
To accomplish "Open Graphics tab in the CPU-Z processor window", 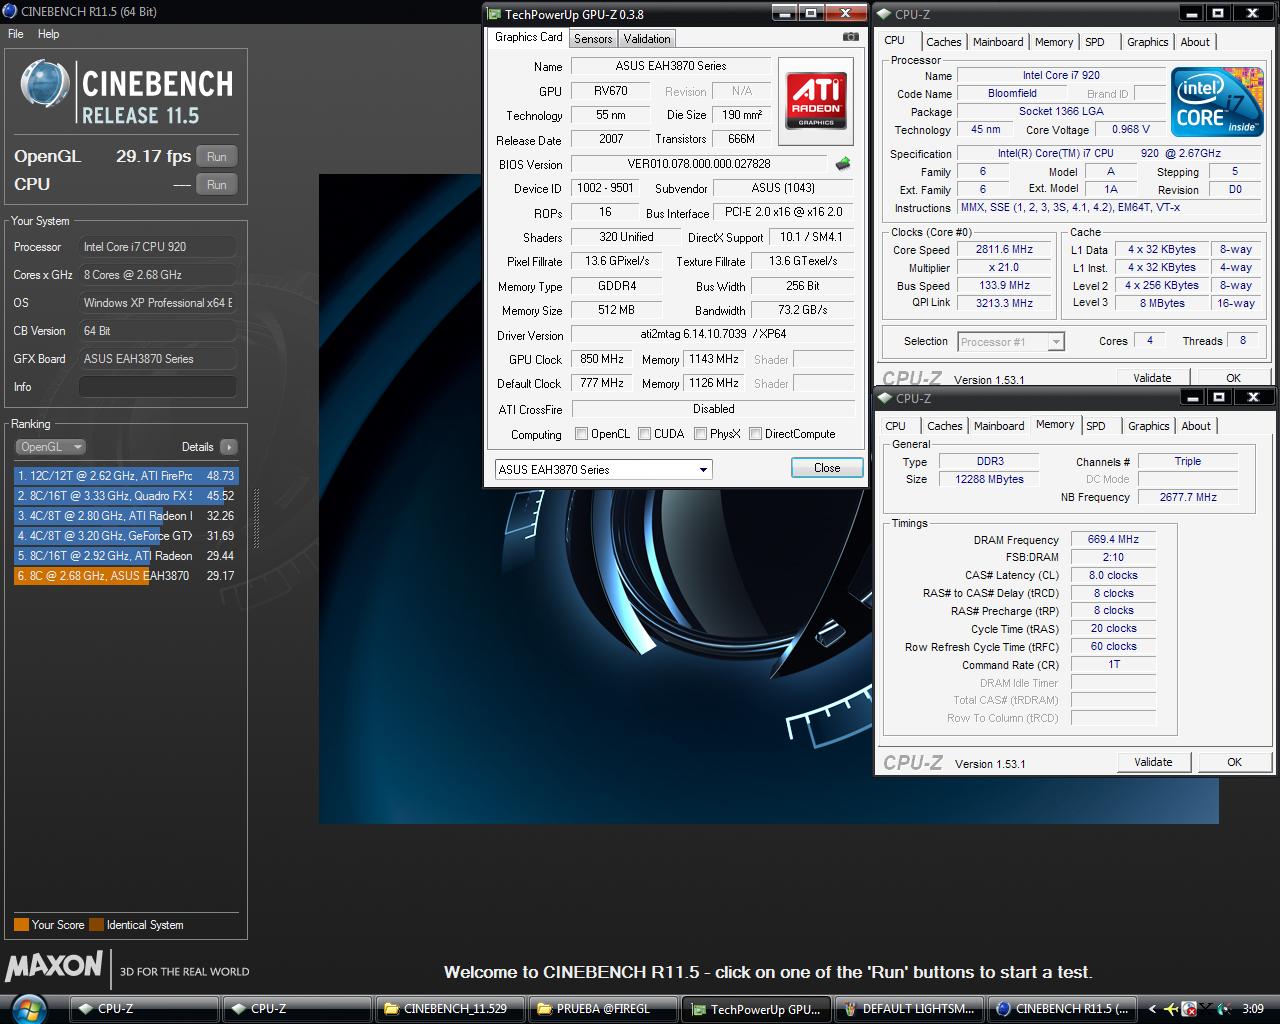I will click(1147, 42).
